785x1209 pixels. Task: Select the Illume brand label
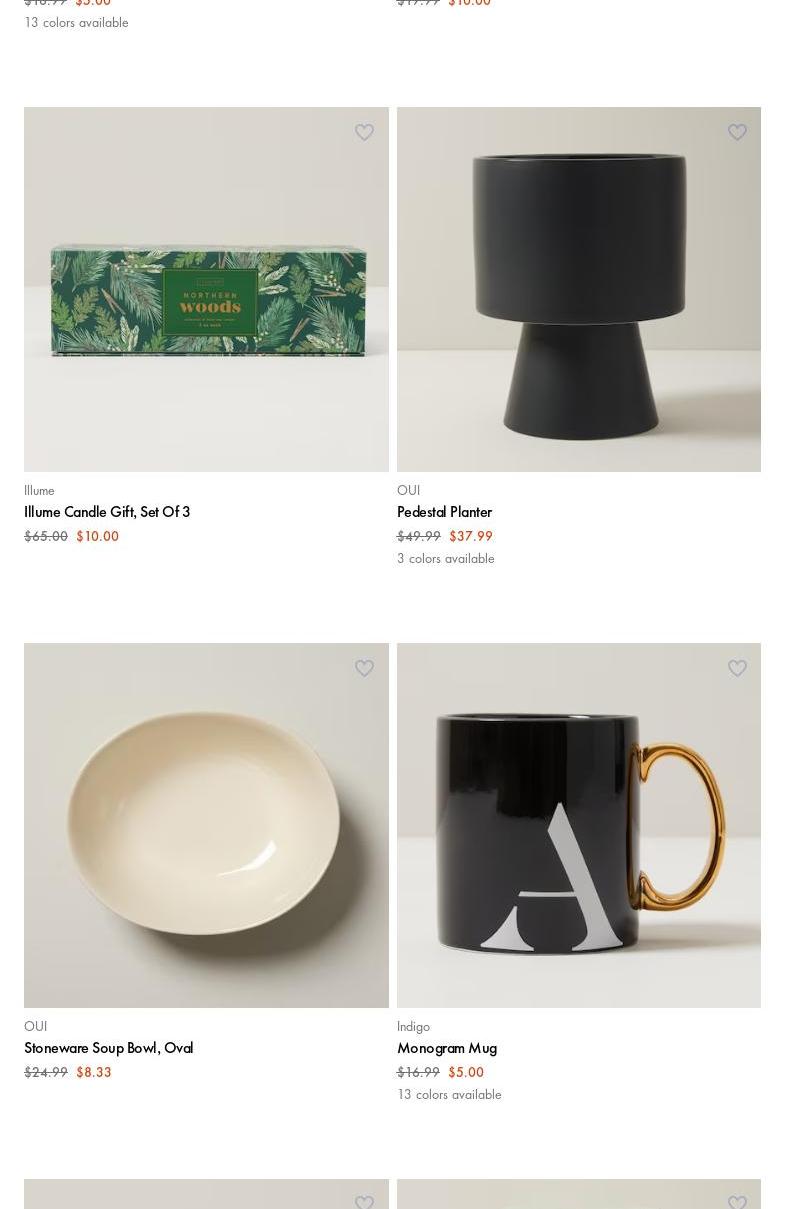click(39, 490)
